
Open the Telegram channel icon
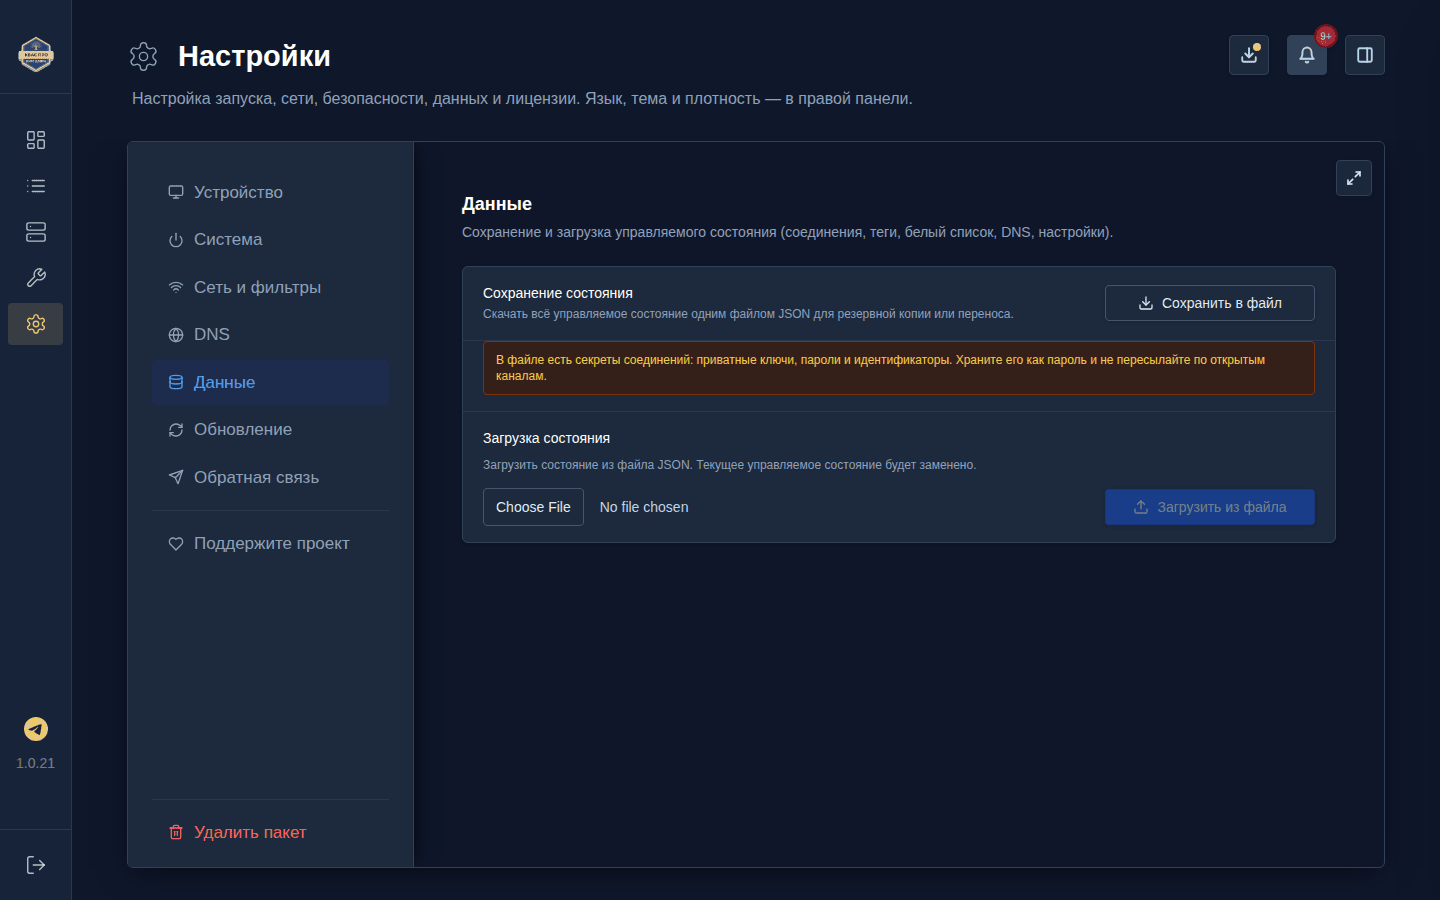(x=36, y=729)
